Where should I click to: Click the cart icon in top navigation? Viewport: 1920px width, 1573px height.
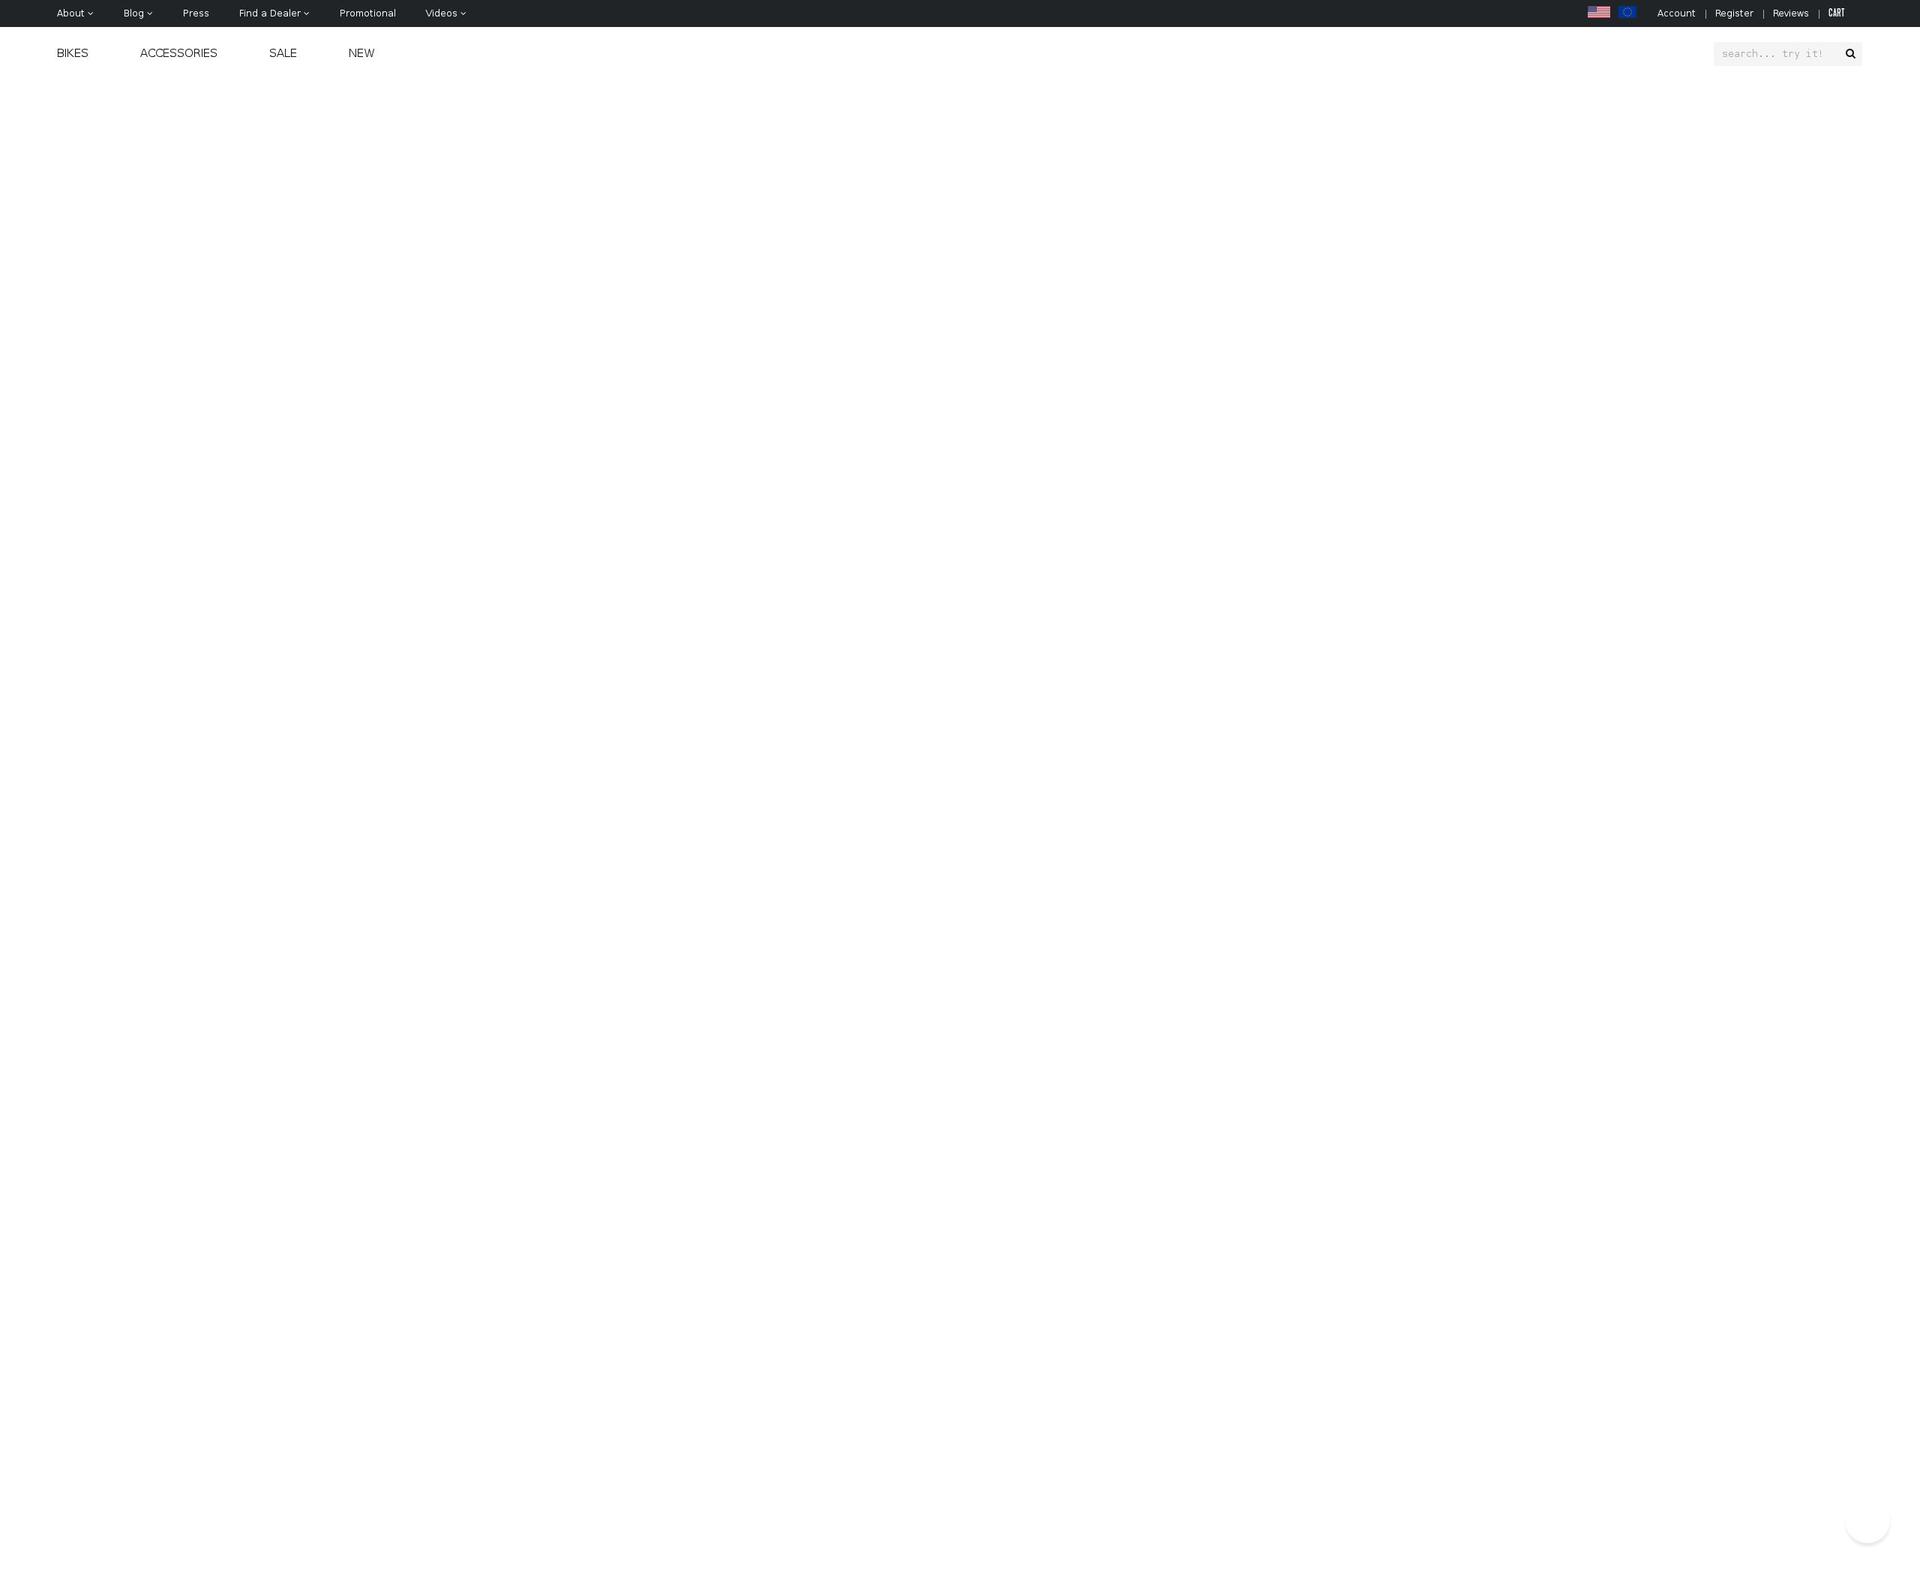coord(1835,13)
